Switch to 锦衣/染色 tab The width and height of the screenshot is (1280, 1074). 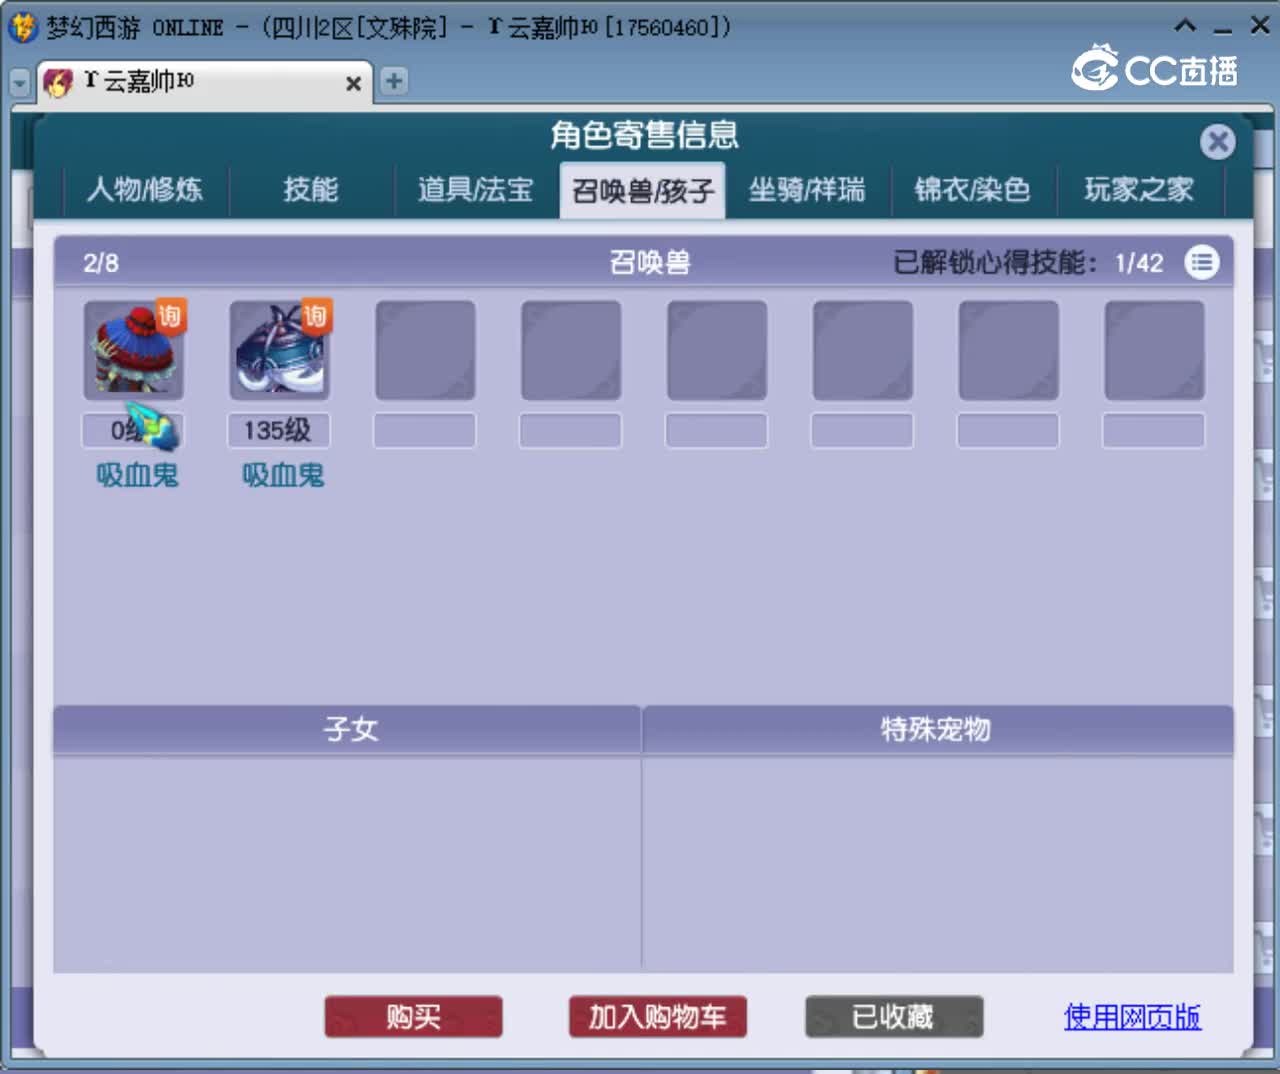(x=972, y=189)
